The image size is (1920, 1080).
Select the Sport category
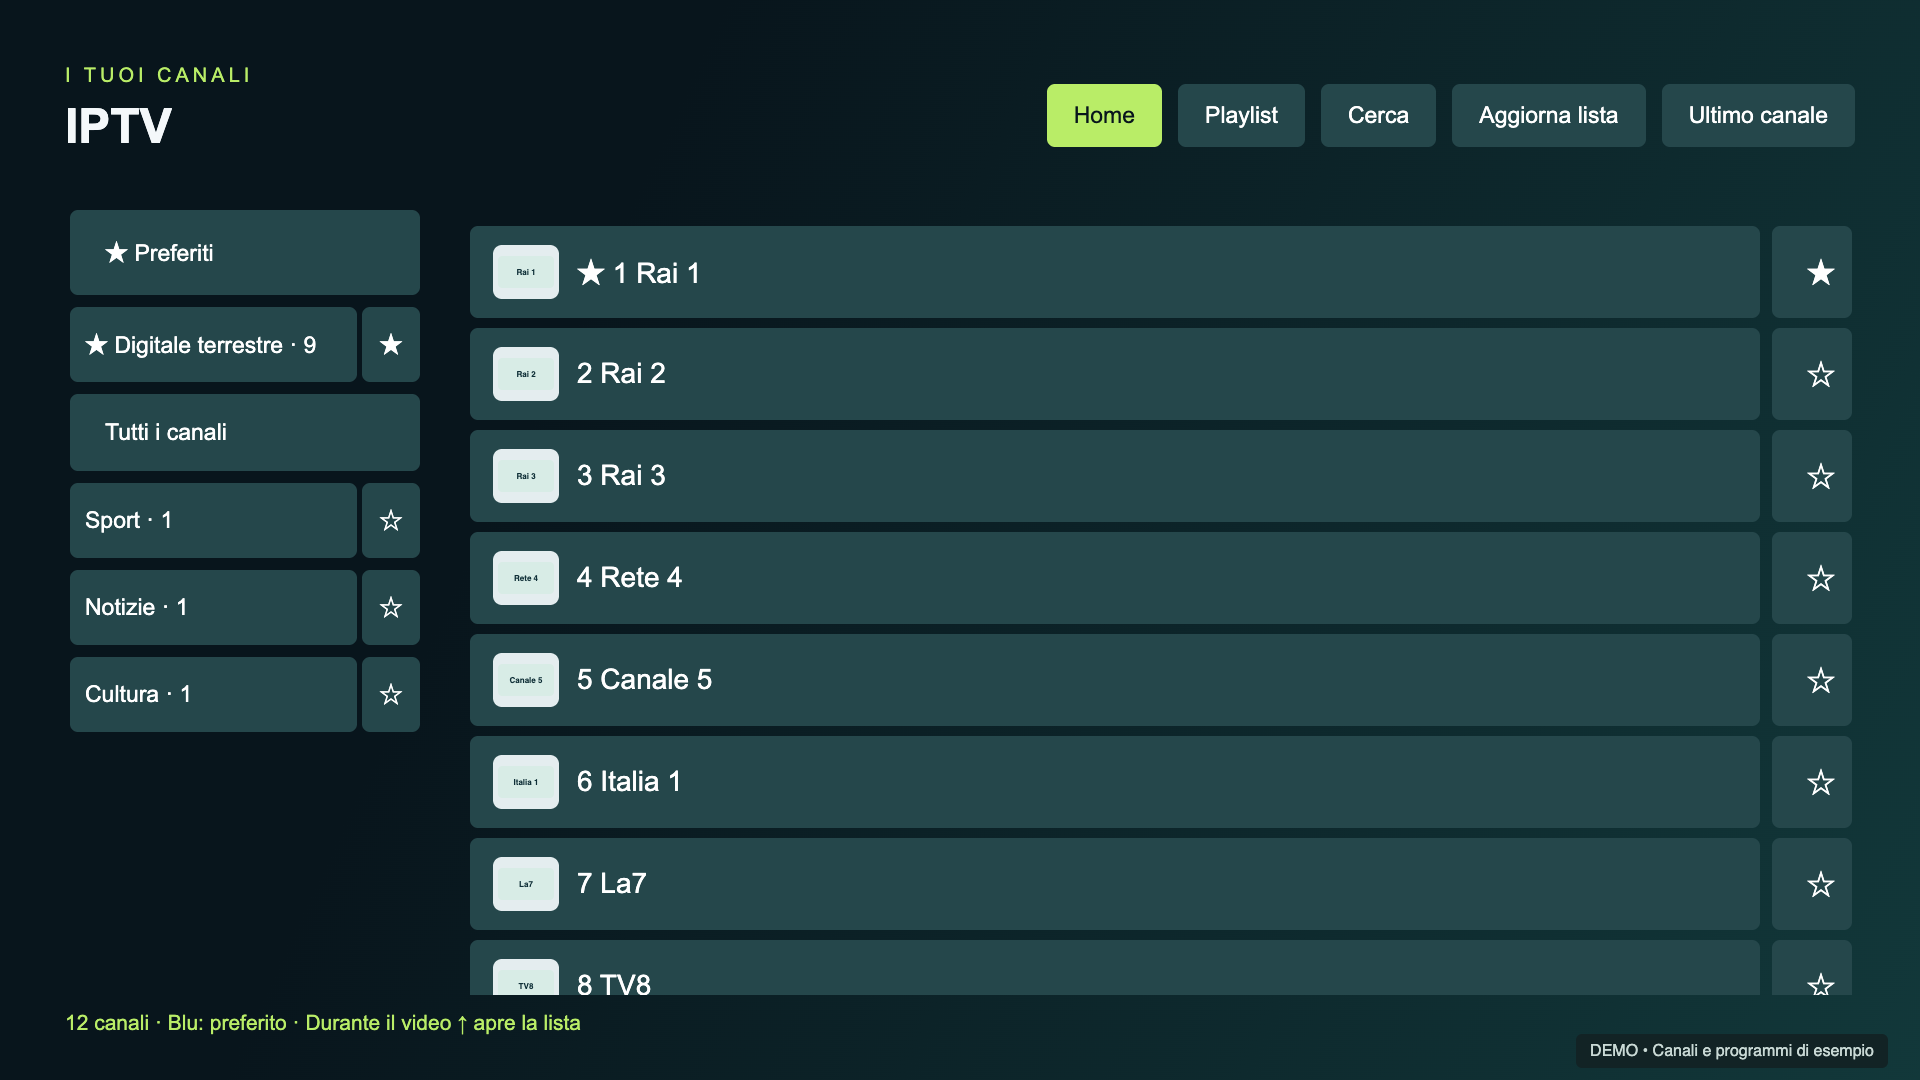213,520
